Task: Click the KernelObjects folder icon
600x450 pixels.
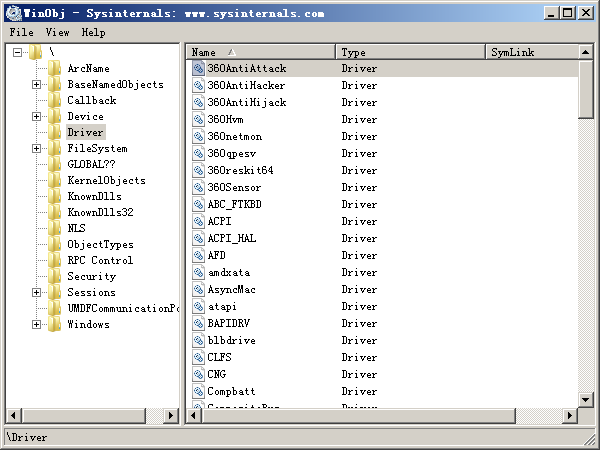Action: [54, 180]
